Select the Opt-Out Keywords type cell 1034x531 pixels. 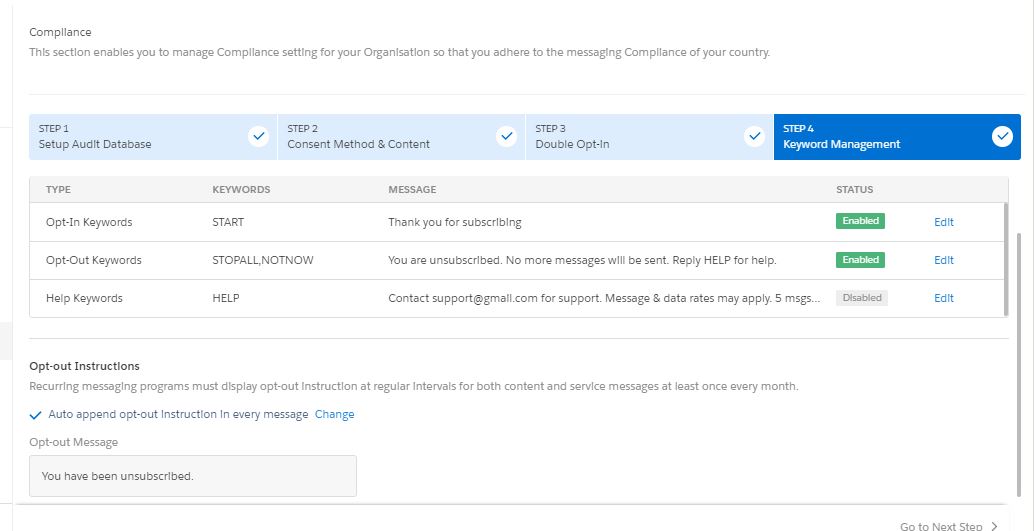click(x=94, y=260)
